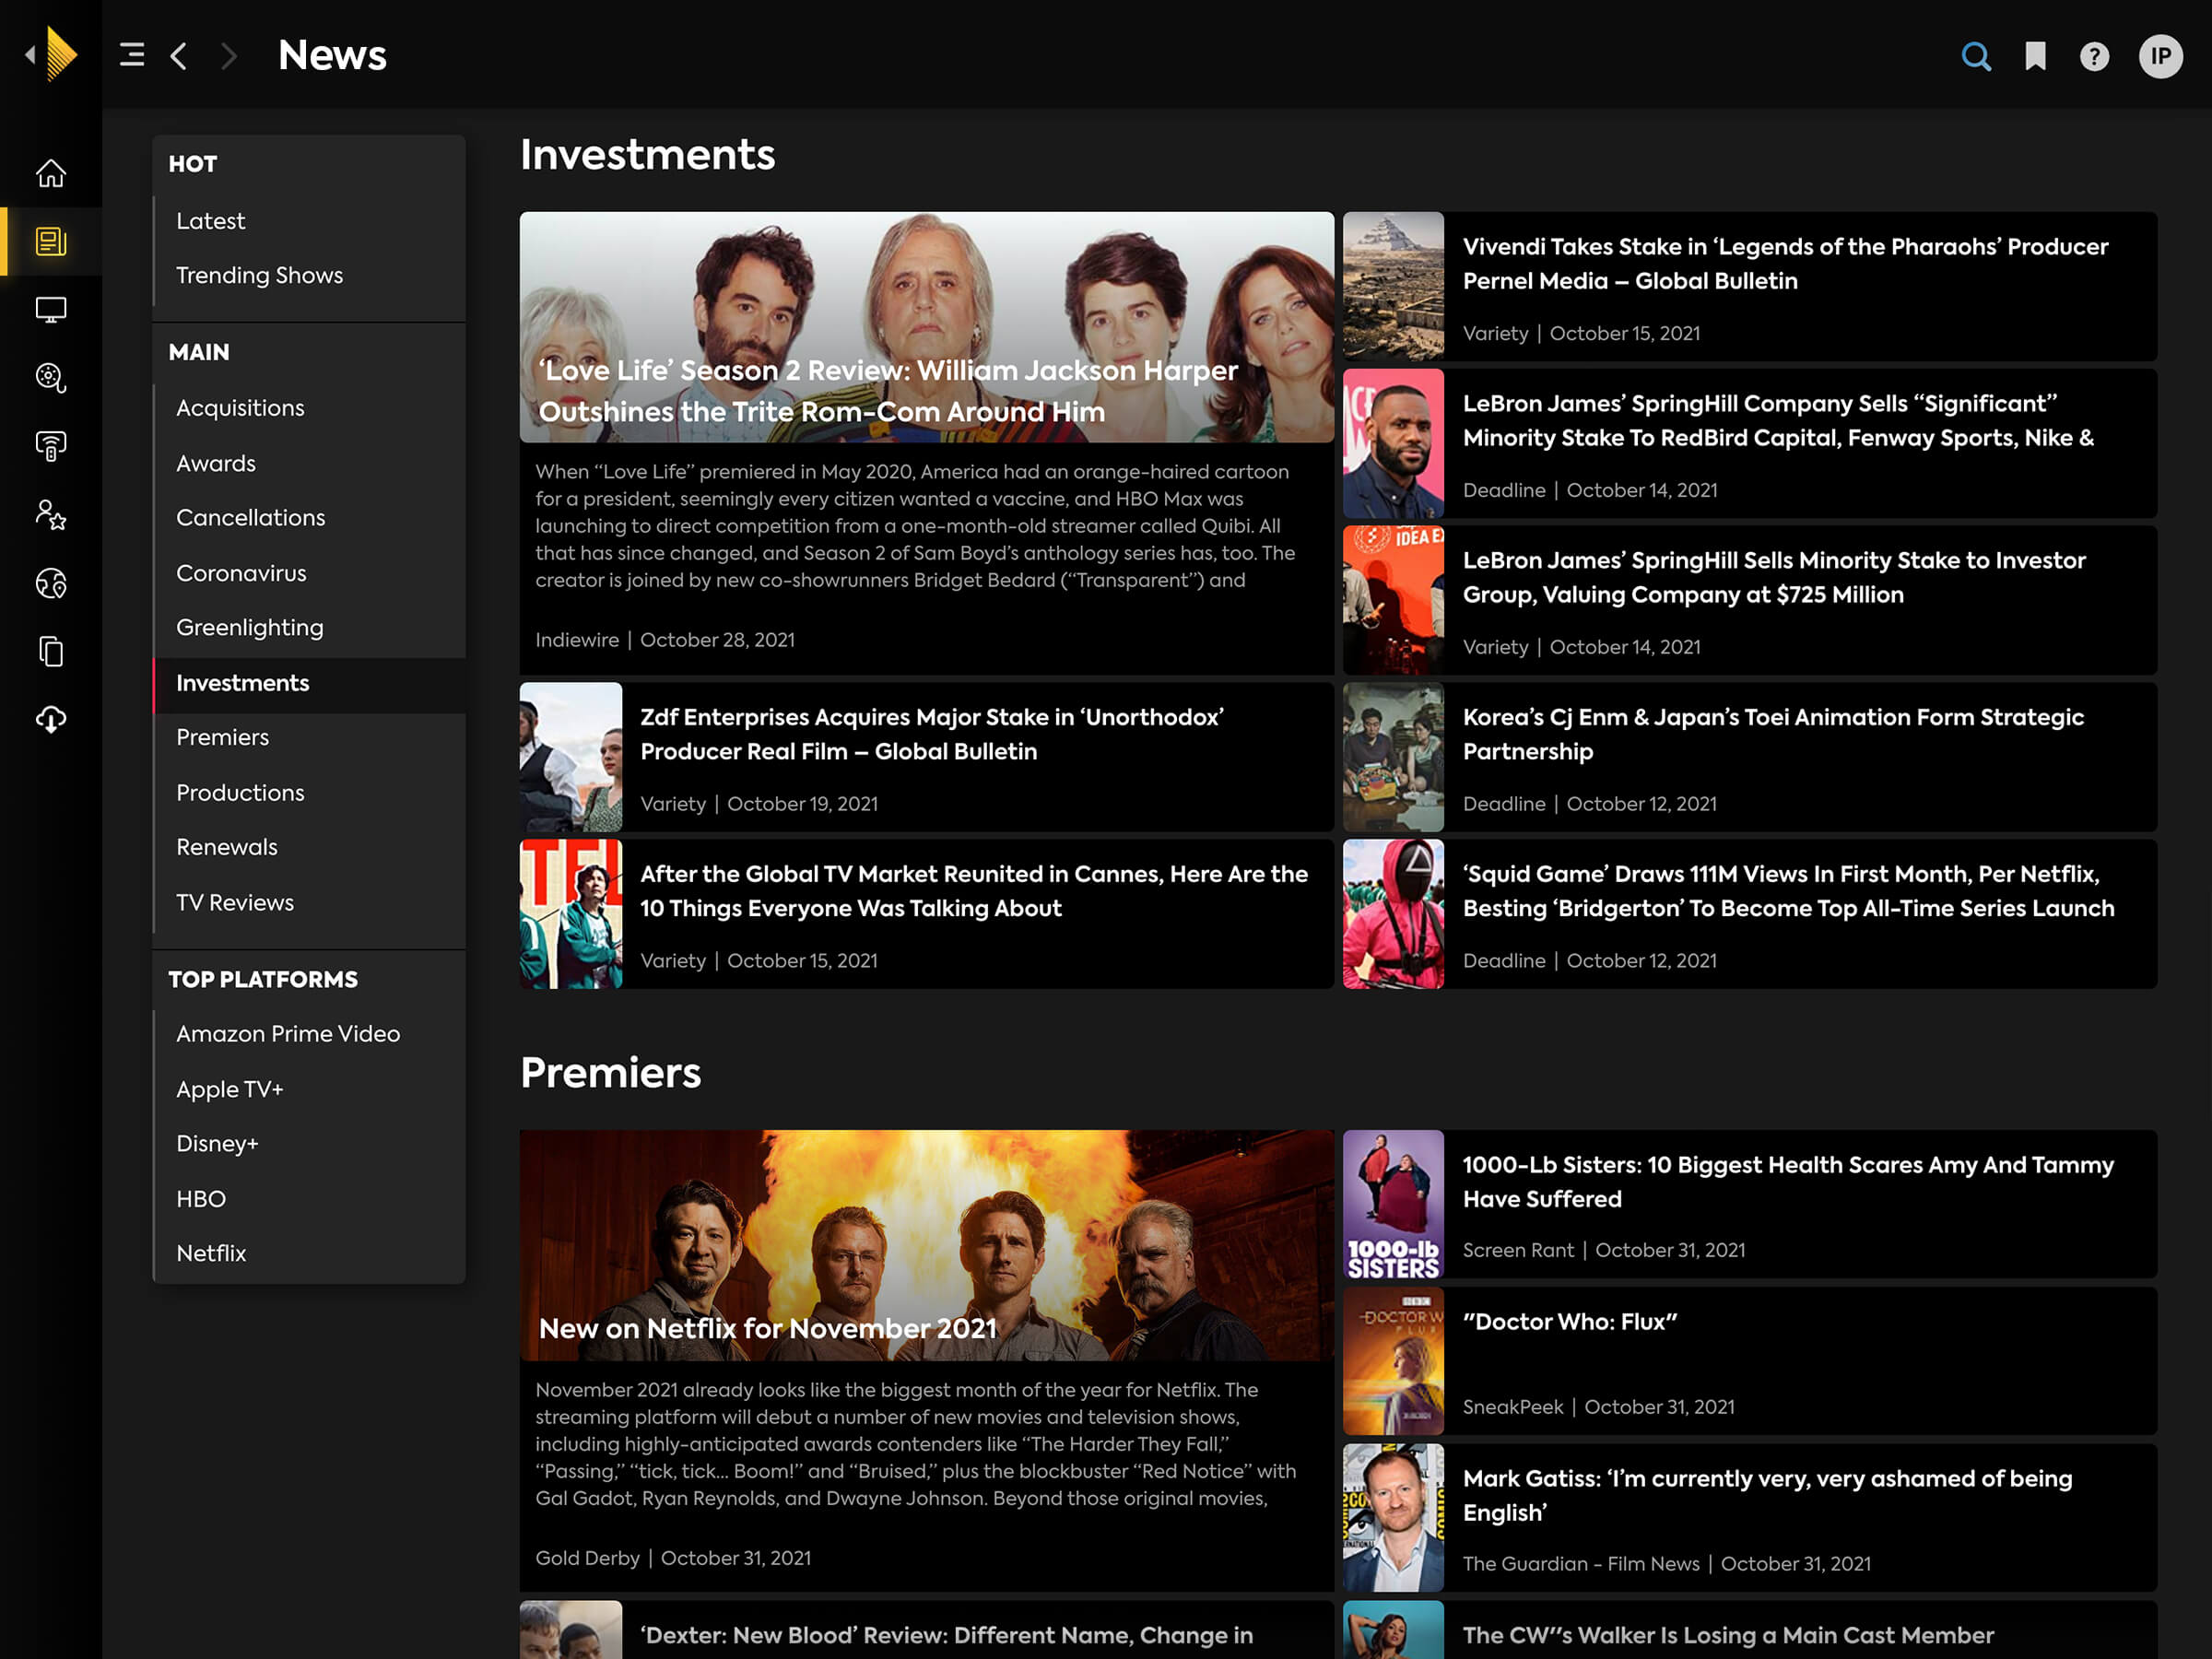Open search via magnifier icon
The width and height of the screenshot is (2212, 1659).
[x=1976, y=56]
